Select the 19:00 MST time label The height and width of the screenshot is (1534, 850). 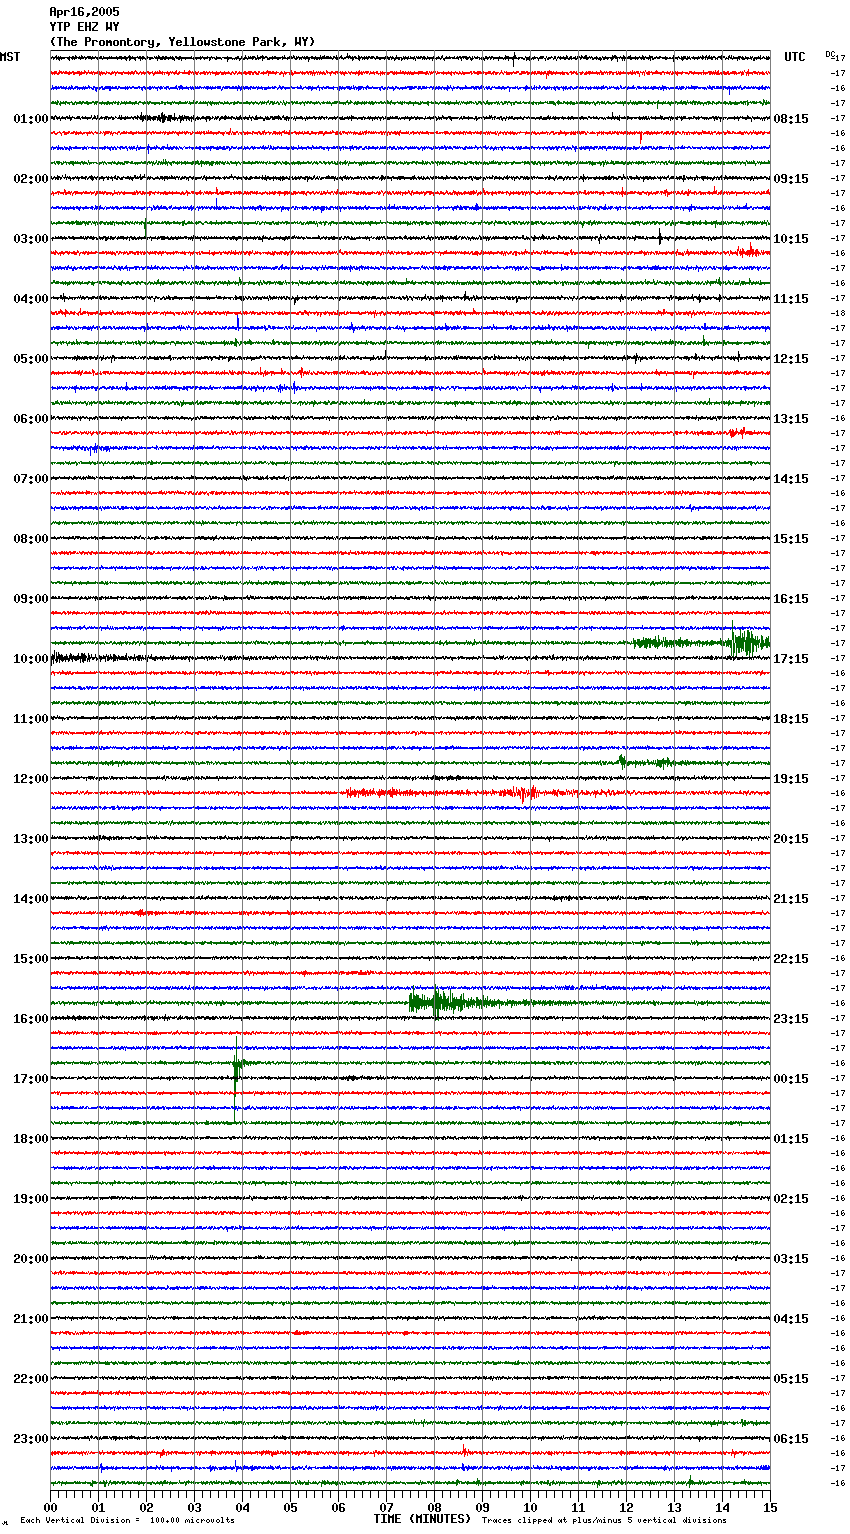31,1199
